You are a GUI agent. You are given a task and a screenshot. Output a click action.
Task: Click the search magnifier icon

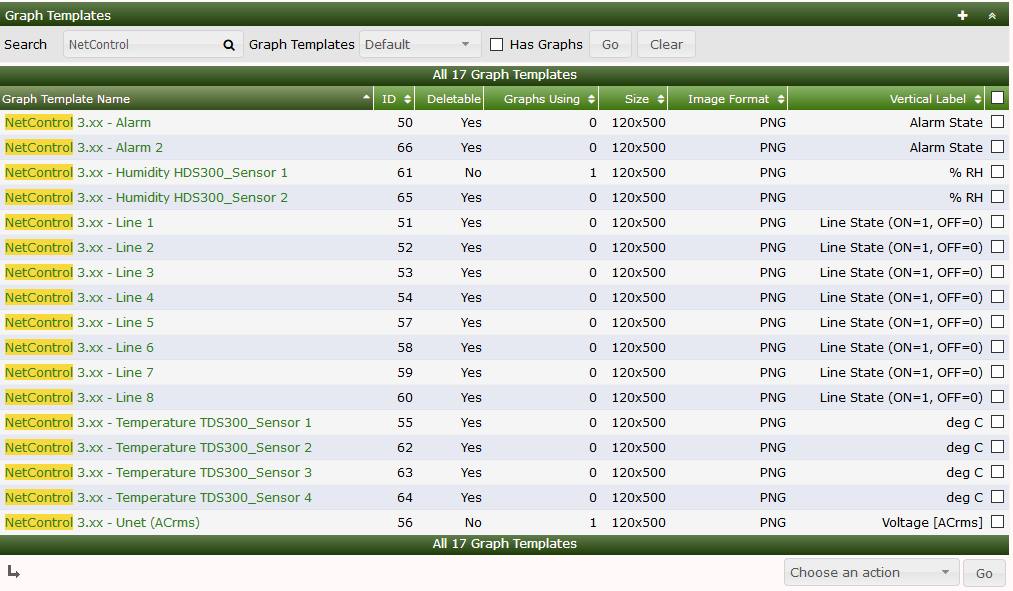[x=229, y=45]
